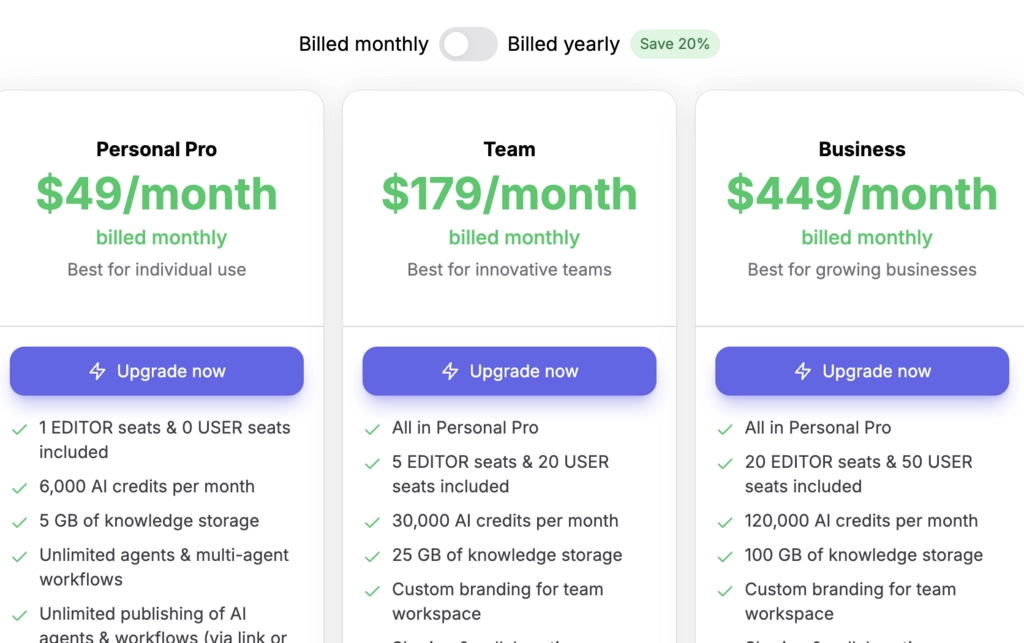The width and height of the screenshot is (1024, 643).
Task: Select the Billed monthly label
Action: (x=364, y=44)
